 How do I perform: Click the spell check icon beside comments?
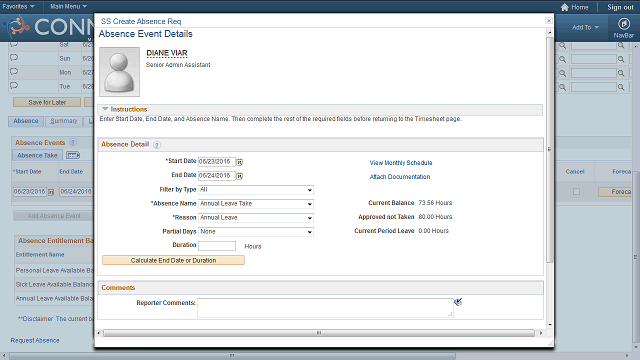[x=458, y=302]
